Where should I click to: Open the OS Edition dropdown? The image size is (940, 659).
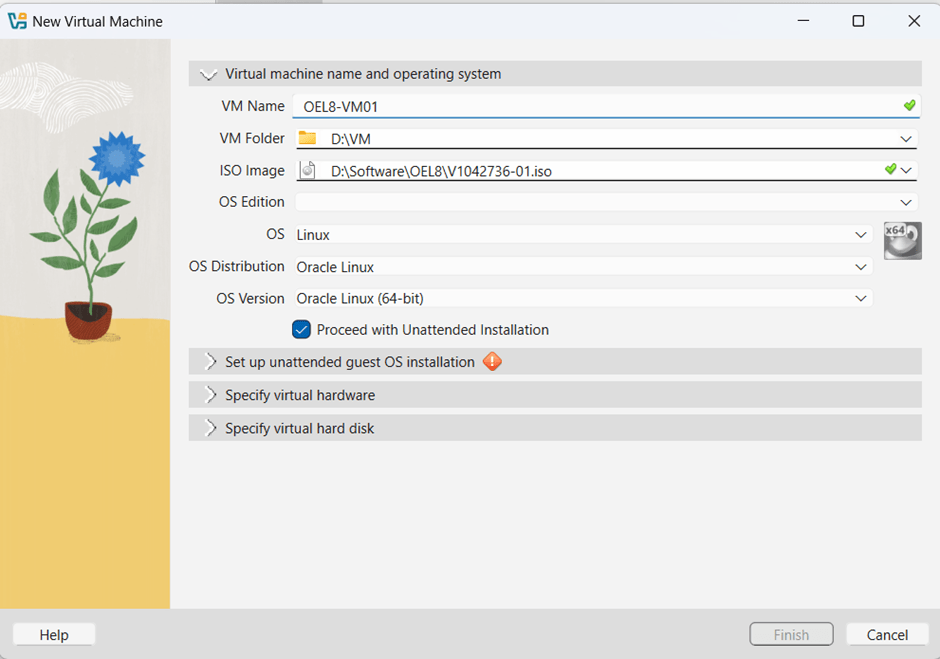point(907,202)
